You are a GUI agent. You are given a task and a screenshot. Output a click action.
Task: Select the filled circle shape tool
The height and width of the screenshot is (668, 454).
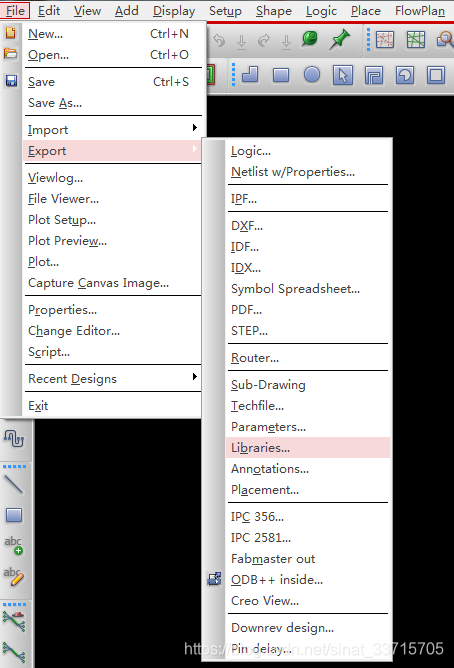[x=312, y=75]
